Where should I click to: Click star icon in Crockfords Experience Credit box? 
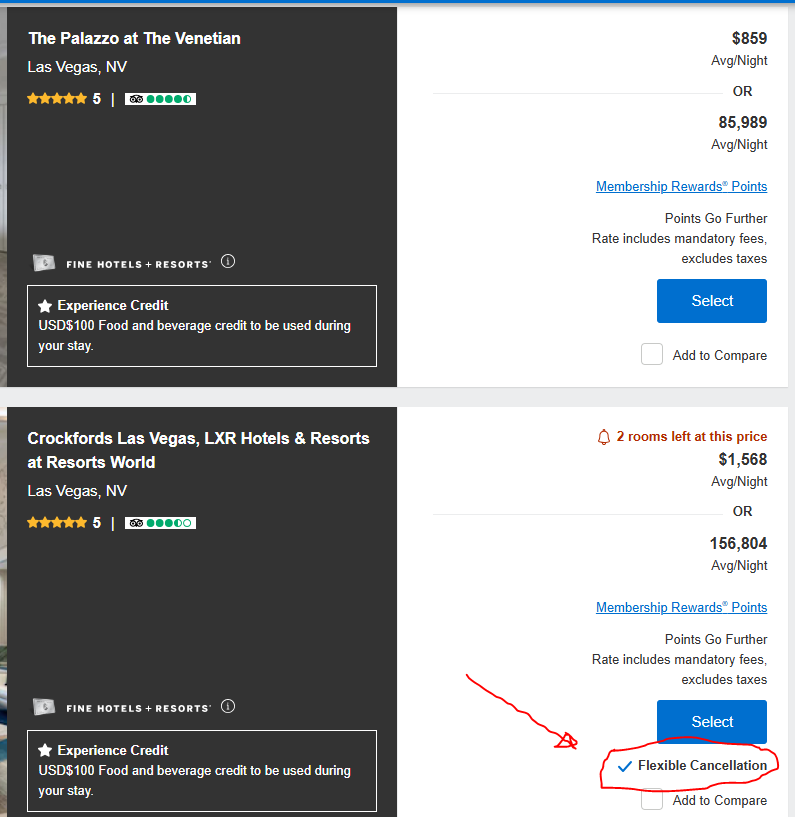45,750
